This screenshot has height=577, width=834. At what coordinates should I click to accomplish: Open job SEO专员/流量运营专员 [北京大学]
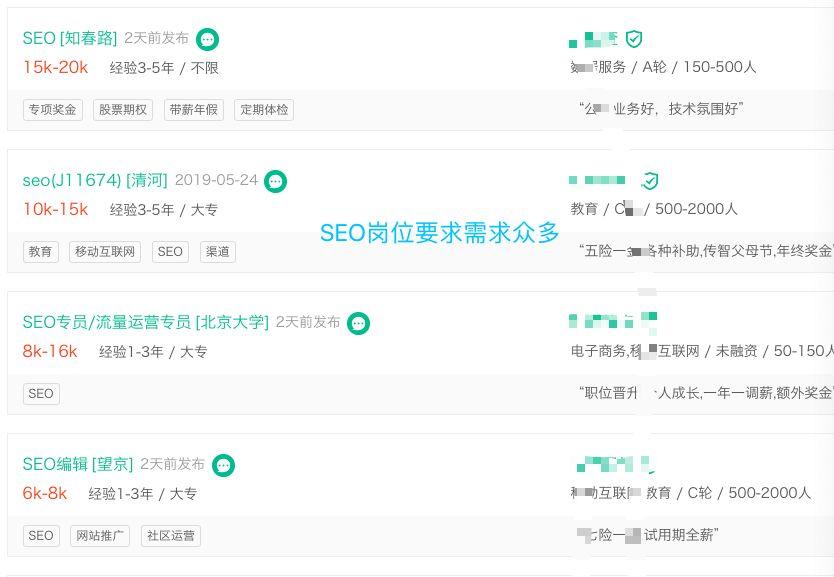pos(146,322)
